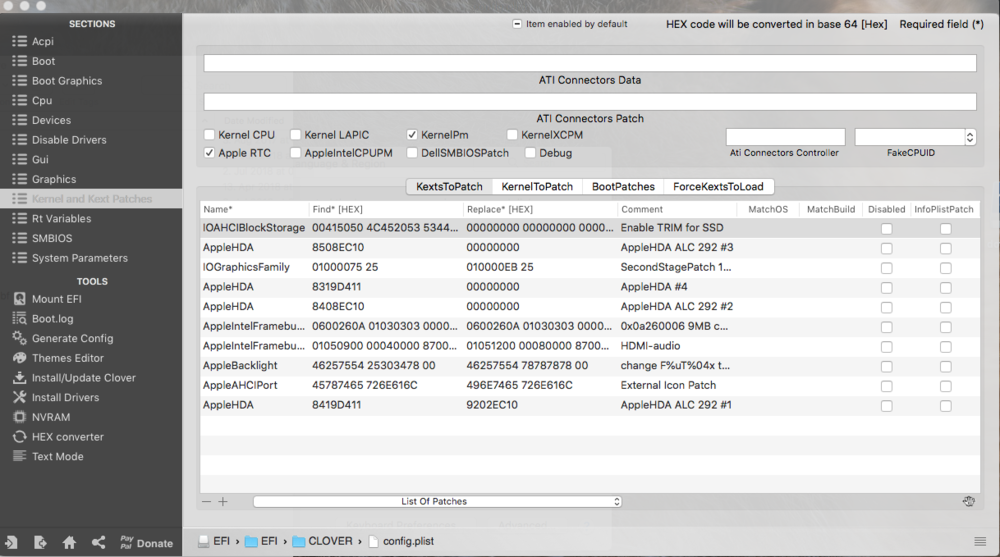Screen dimensions: 1000x557
Task: Click the CLOVER folder in path bar
Action: [x=323, y=541]
